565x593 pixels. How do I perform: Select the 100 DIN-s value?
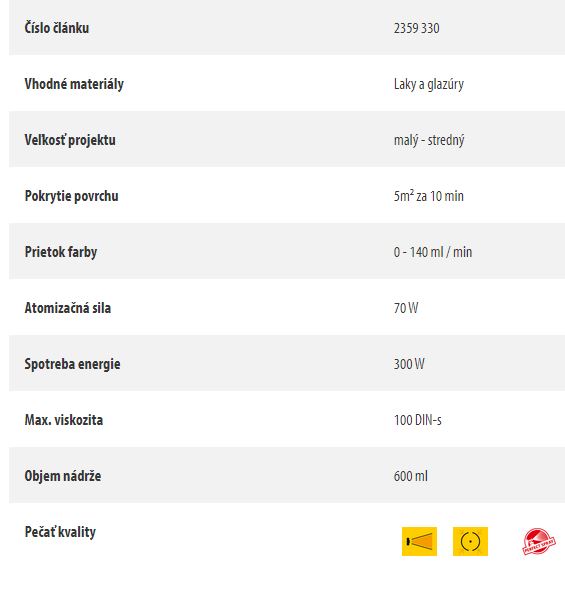tap(418, 420)
